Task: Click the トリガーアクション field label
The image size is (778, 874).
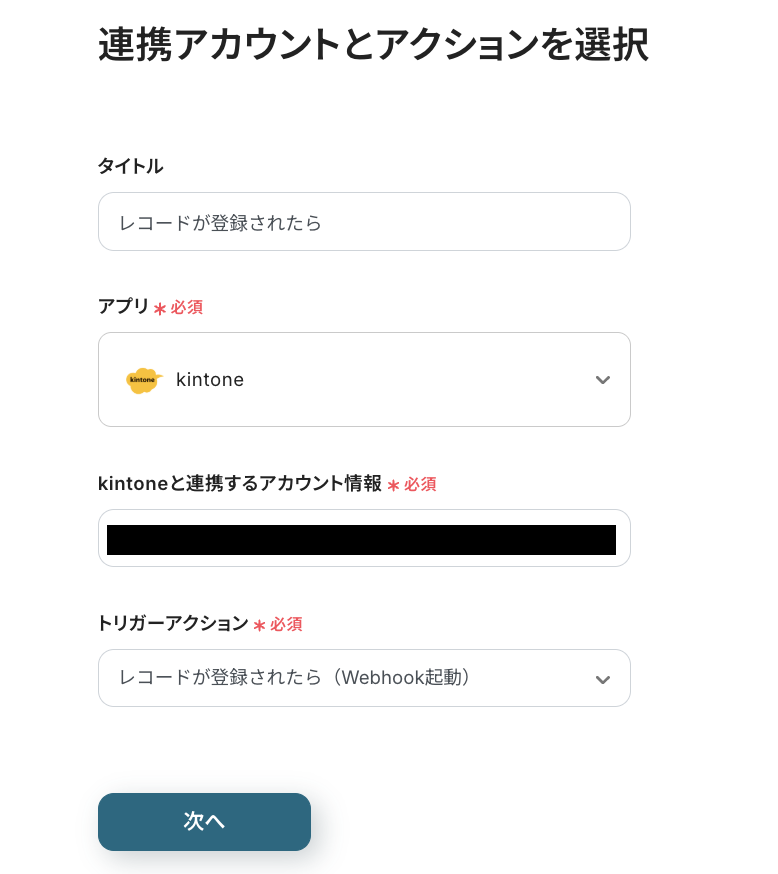Action: 173,624
